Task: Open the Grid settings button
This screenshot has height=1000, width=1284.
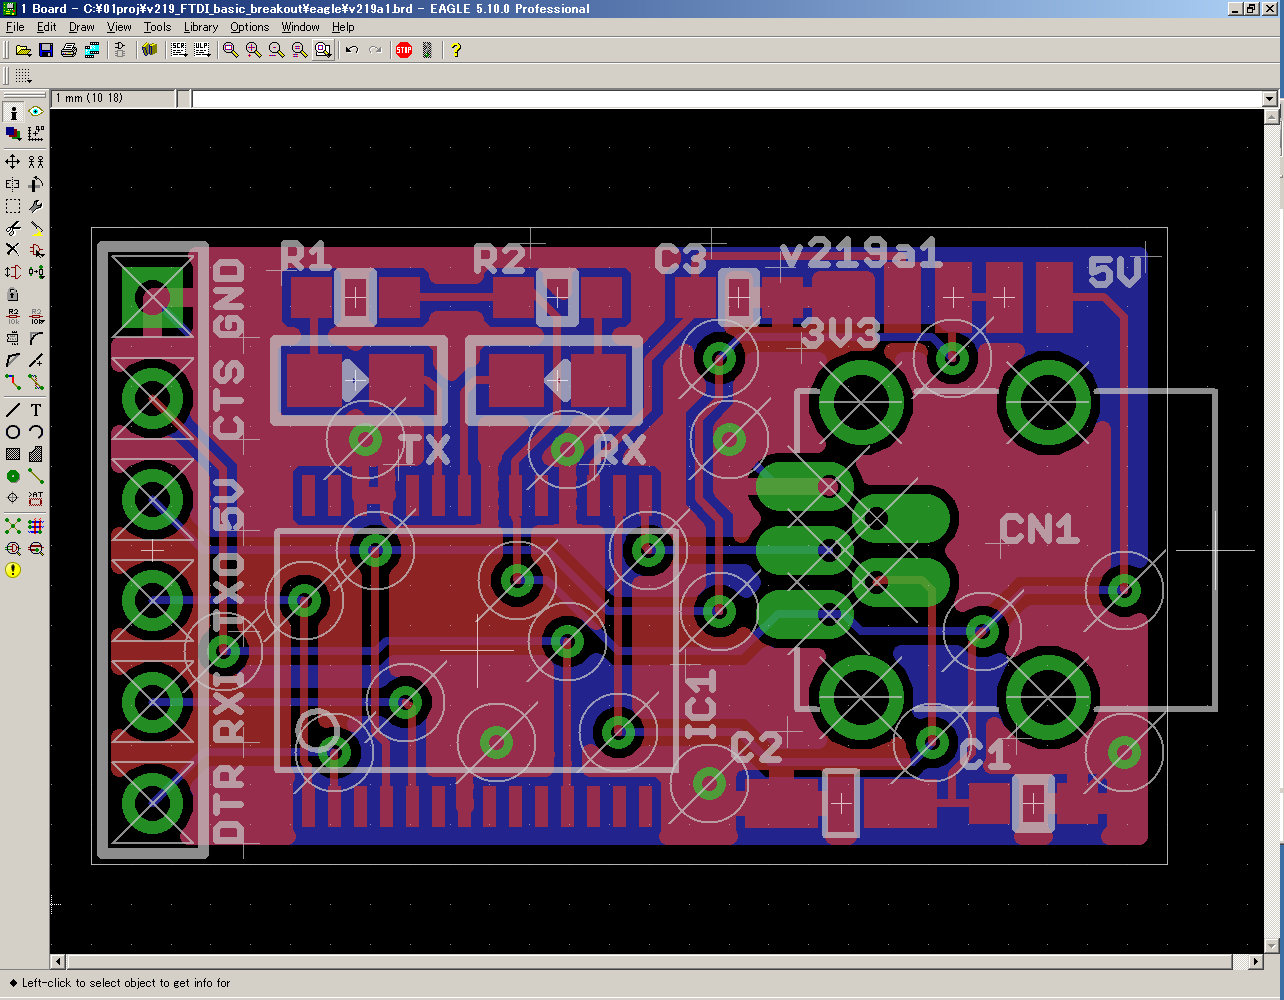Action: tap(23, 76)
